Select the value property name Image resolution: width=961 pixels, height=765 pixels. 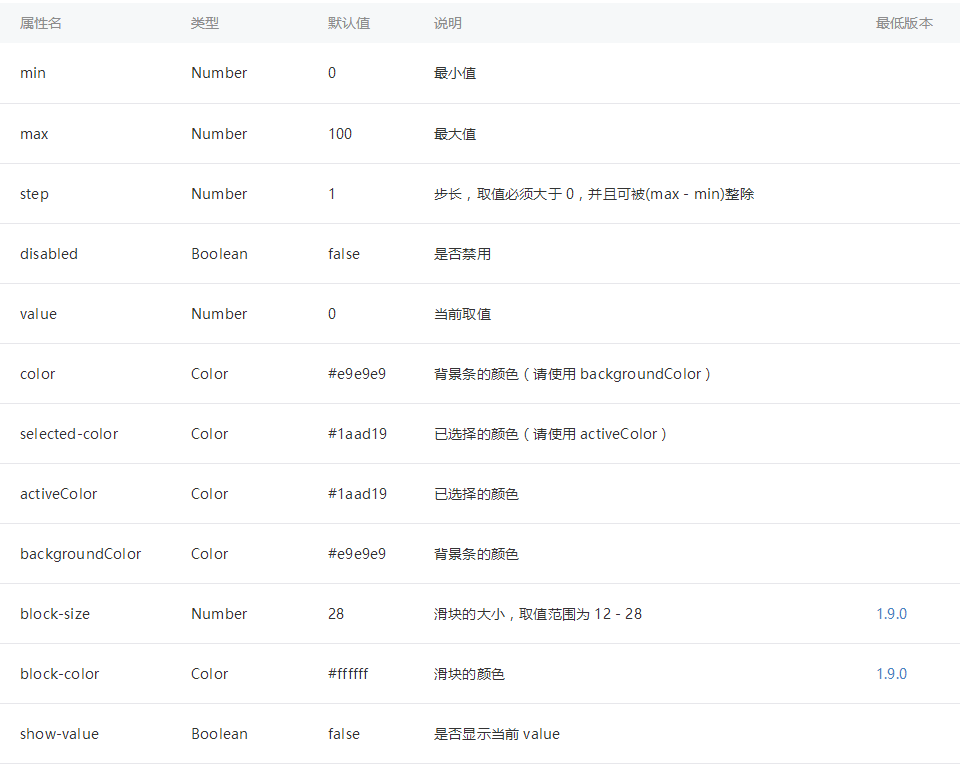coord(39,314)
